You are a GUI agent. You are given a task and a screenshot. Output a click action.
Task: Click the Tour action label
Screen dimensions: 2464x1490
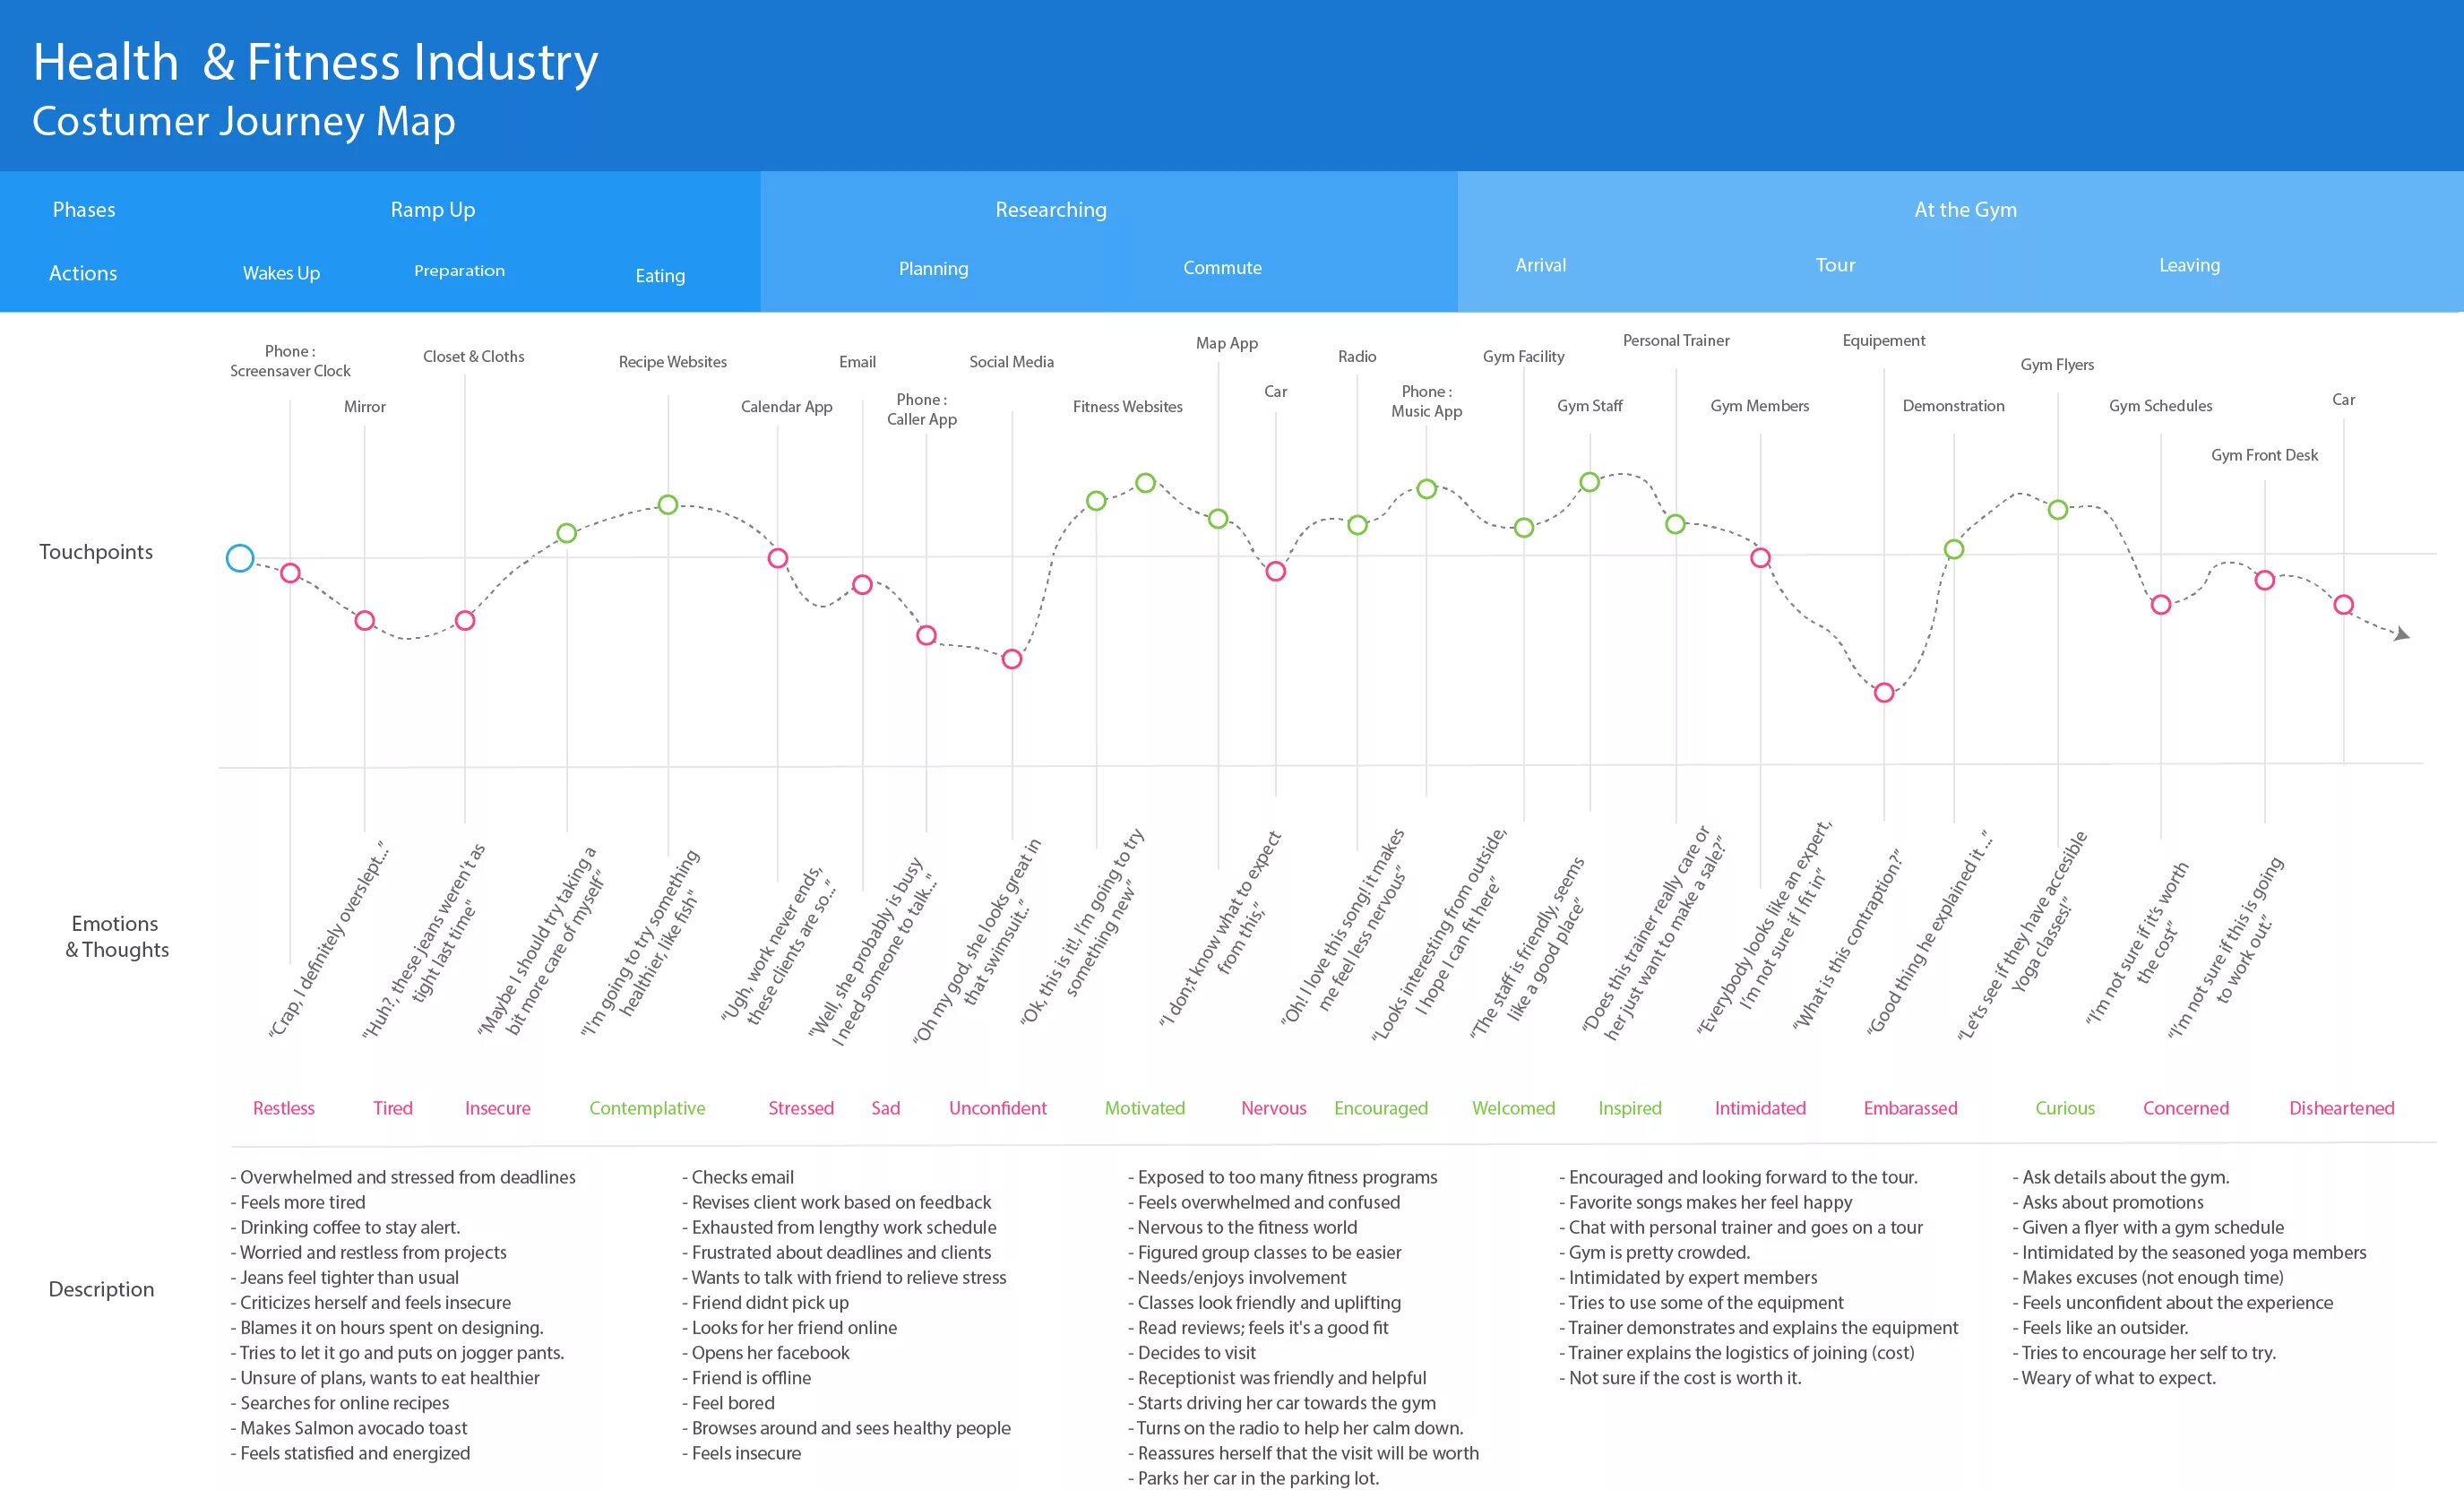tap(1835, 265)
